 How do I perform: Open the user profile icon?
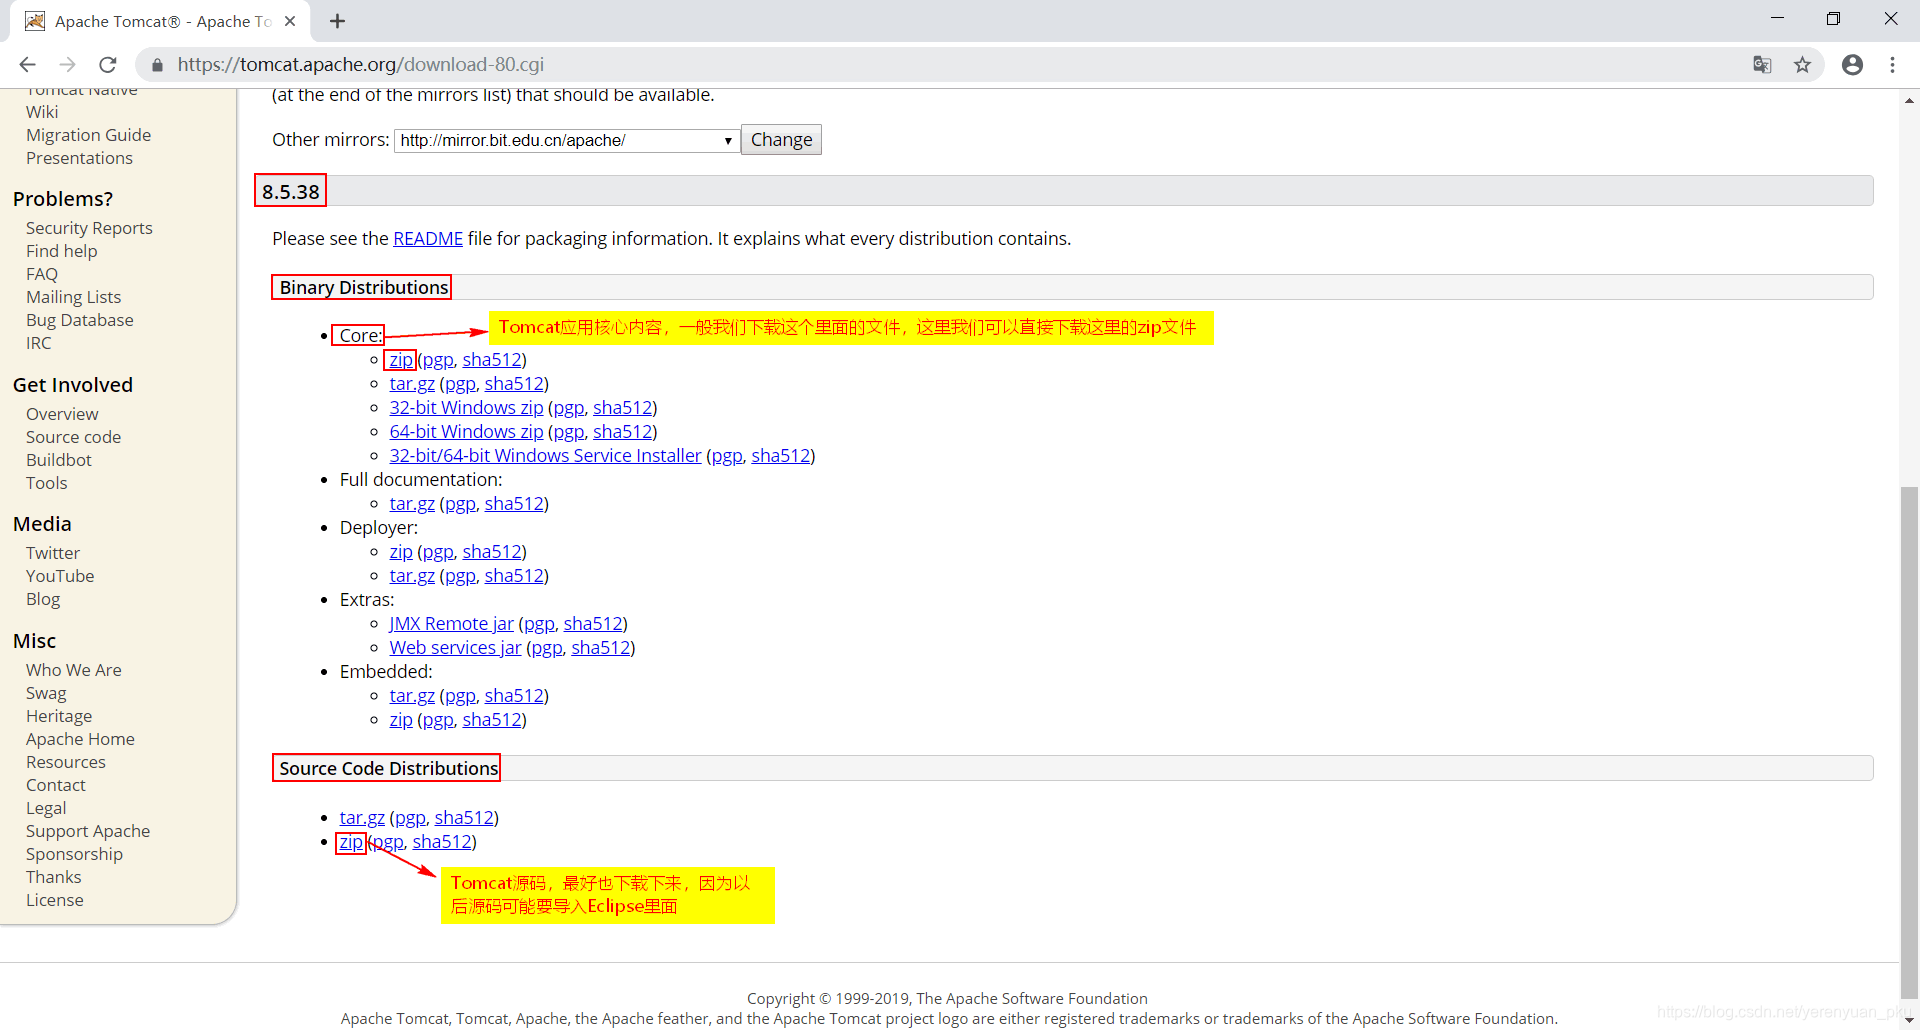click(1852, 65)
